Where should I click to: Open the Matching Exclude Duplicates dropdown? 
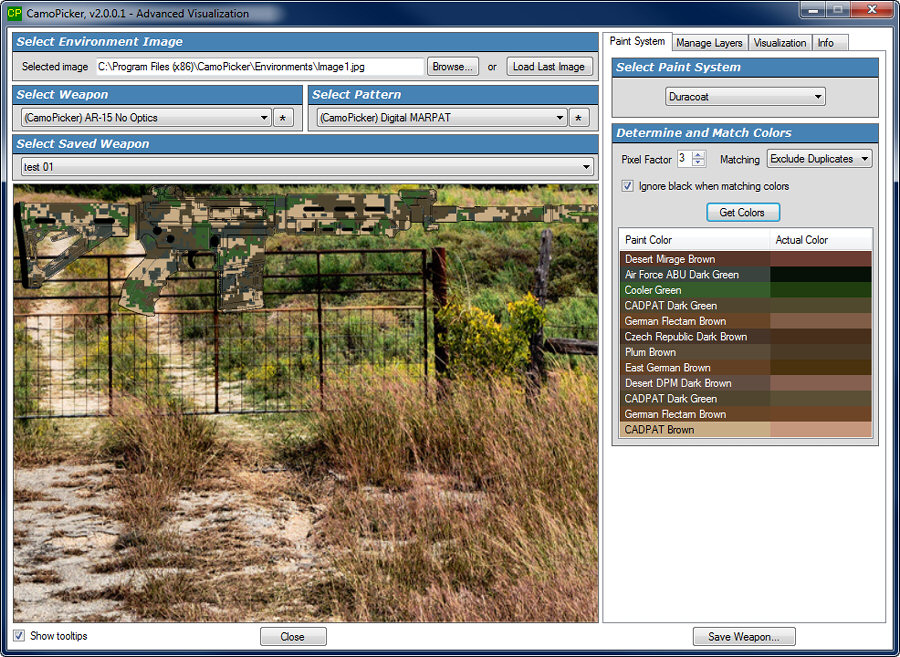pos(819,159)
